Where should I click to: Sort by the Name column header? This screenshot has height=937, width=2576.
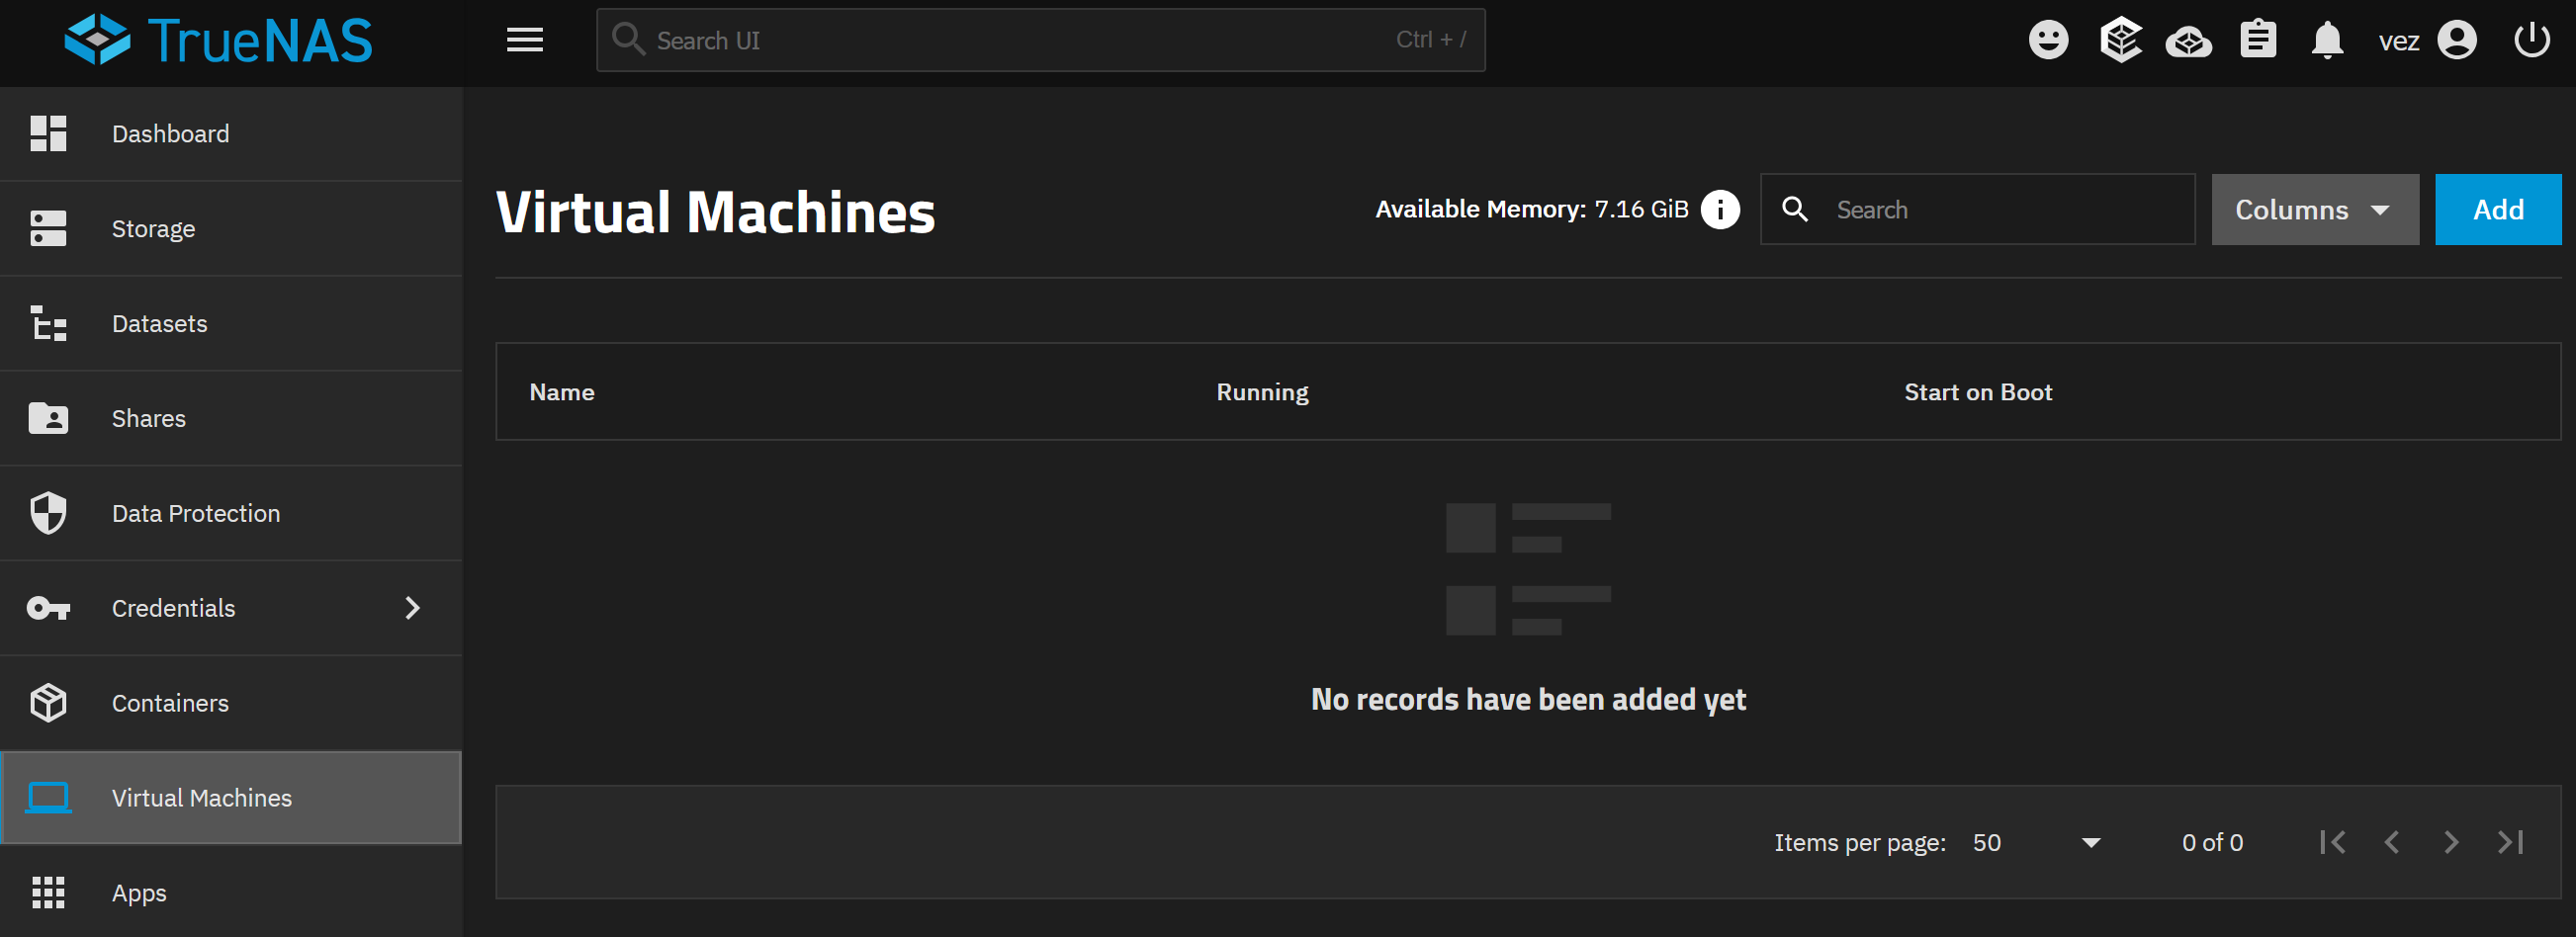click(x=561, y=392)
